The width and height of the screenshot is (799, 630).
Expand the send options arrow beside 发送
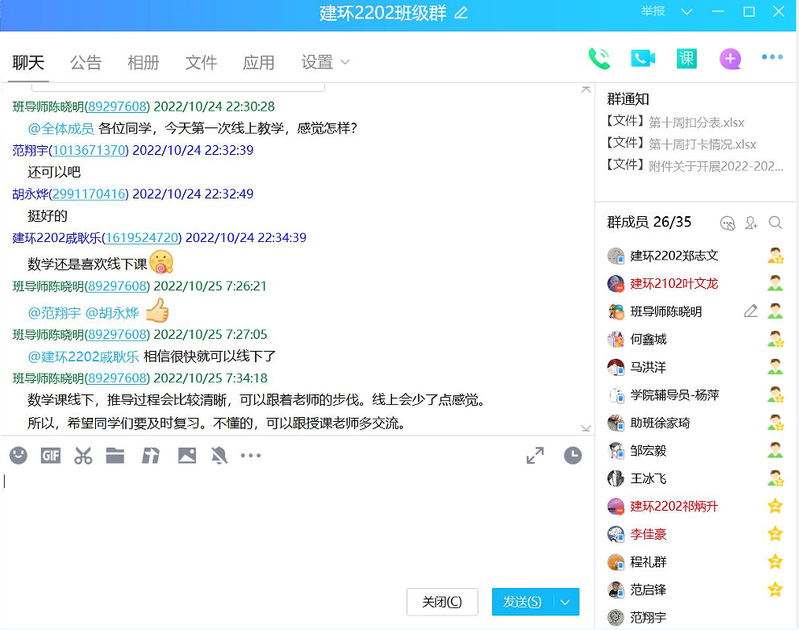pos(566,602)
